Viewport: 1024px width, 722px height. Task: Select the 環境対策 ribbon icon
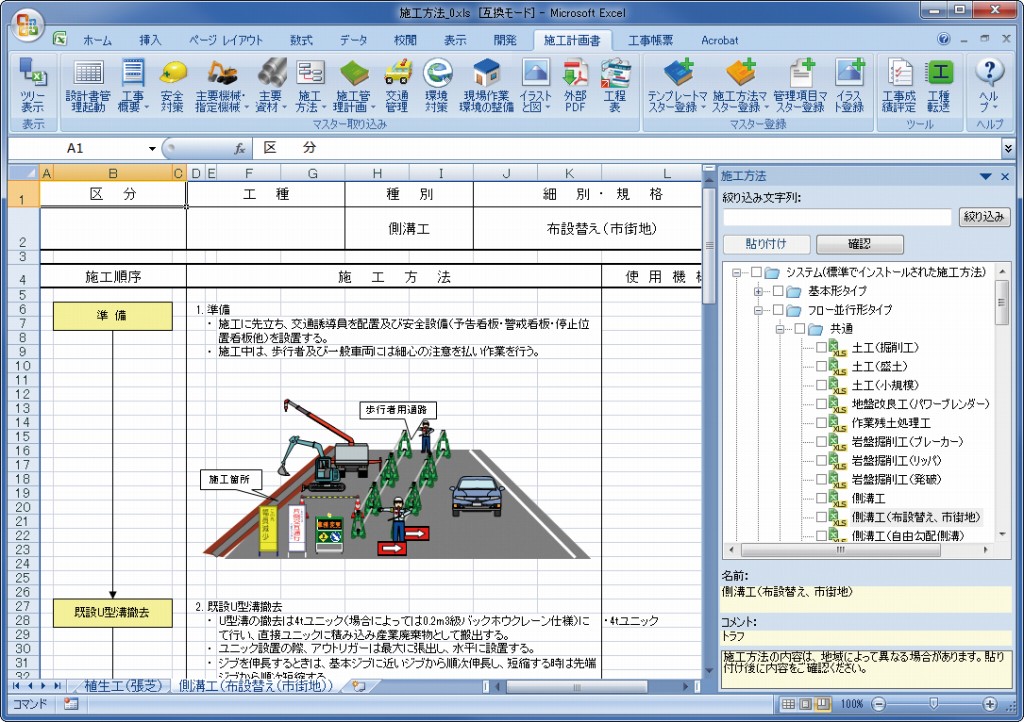437,84
